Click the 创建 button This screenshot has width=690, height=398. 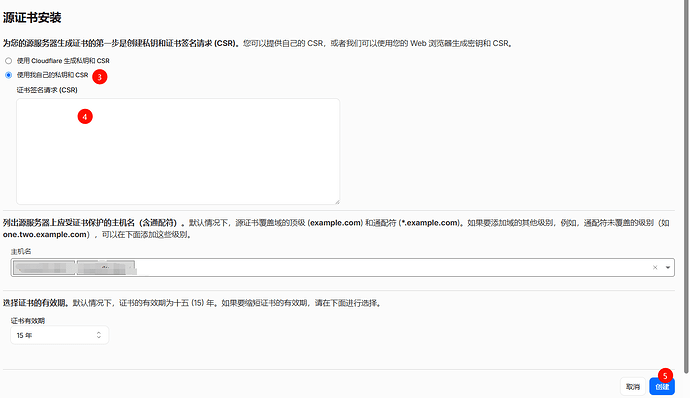pos(662,387)
